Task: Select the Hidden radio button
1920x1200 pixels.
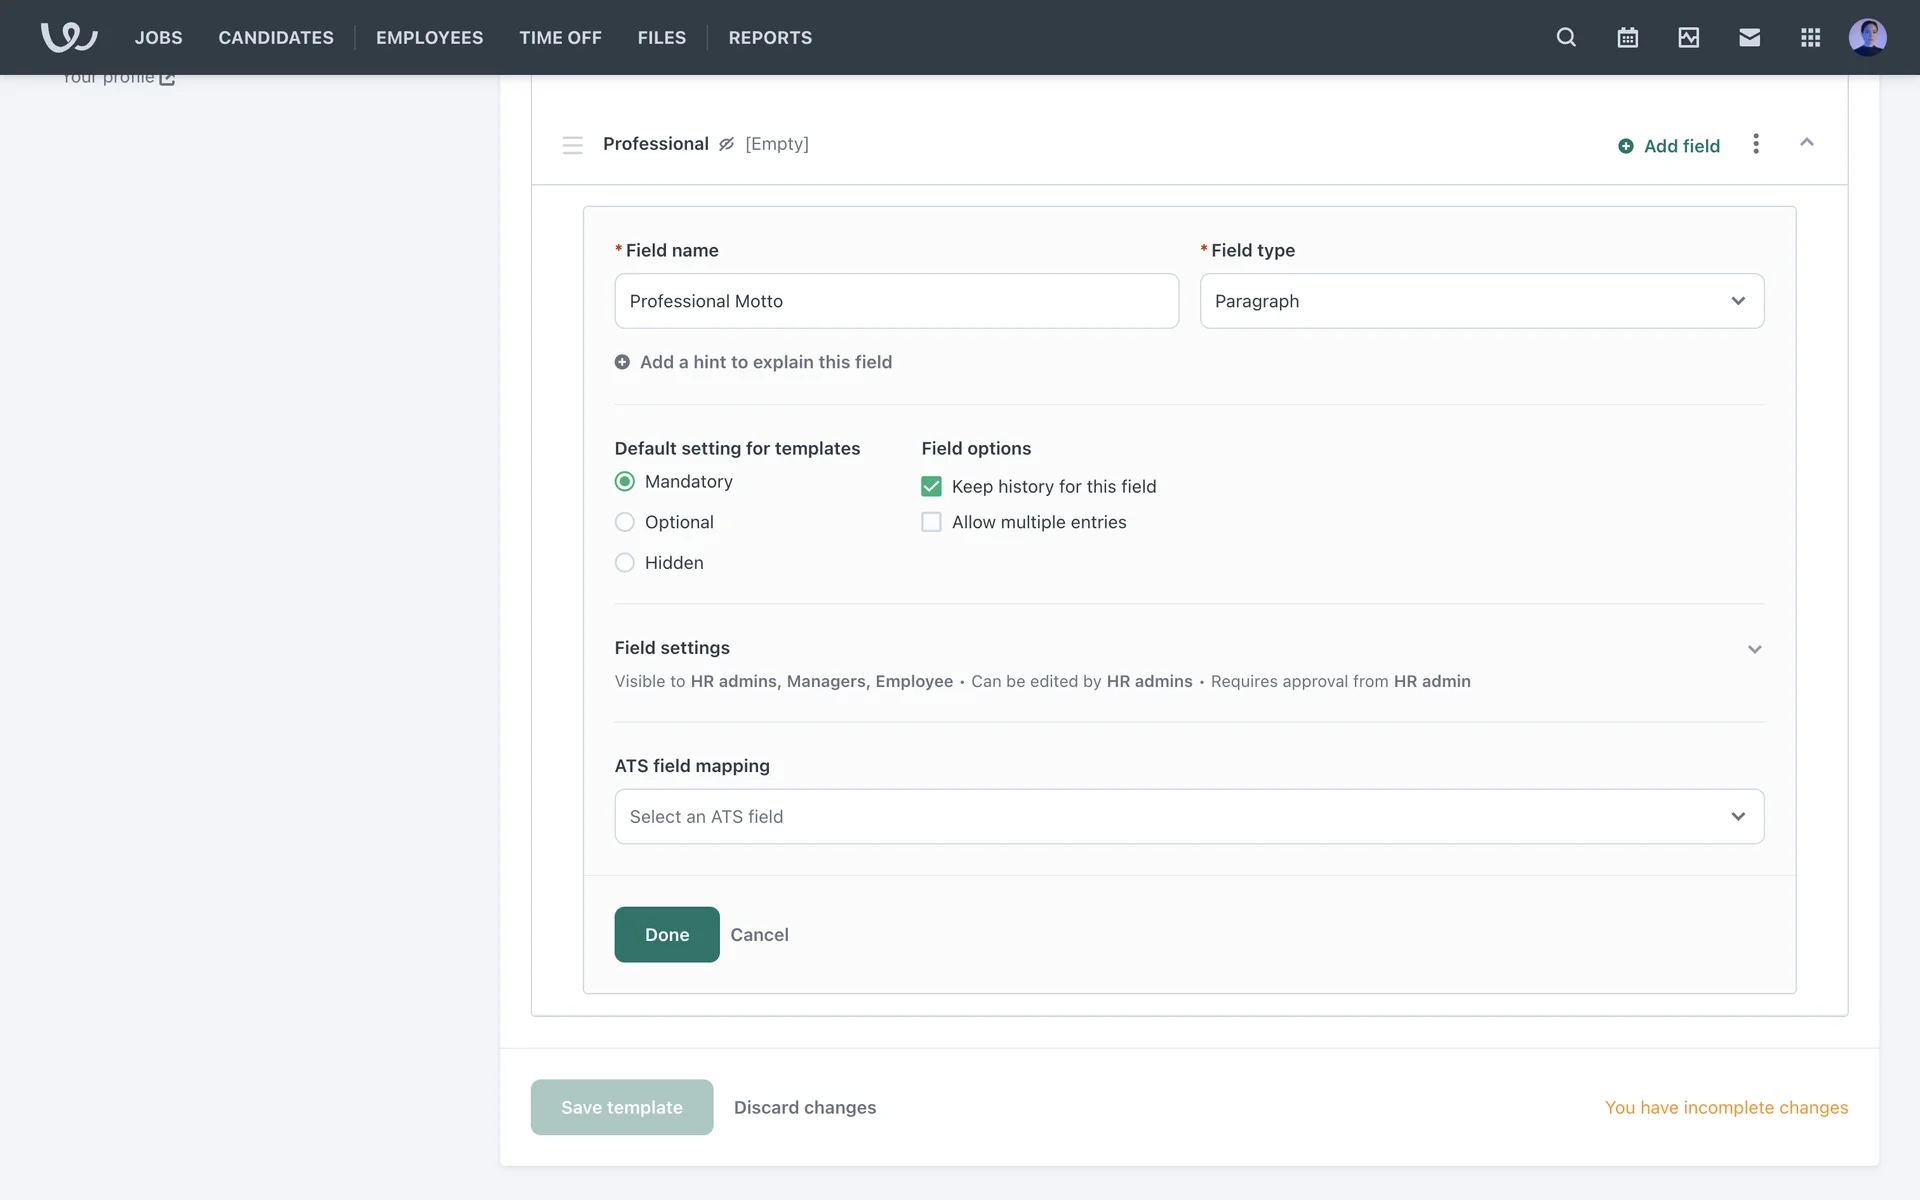Action: click(x=625, y=563)
